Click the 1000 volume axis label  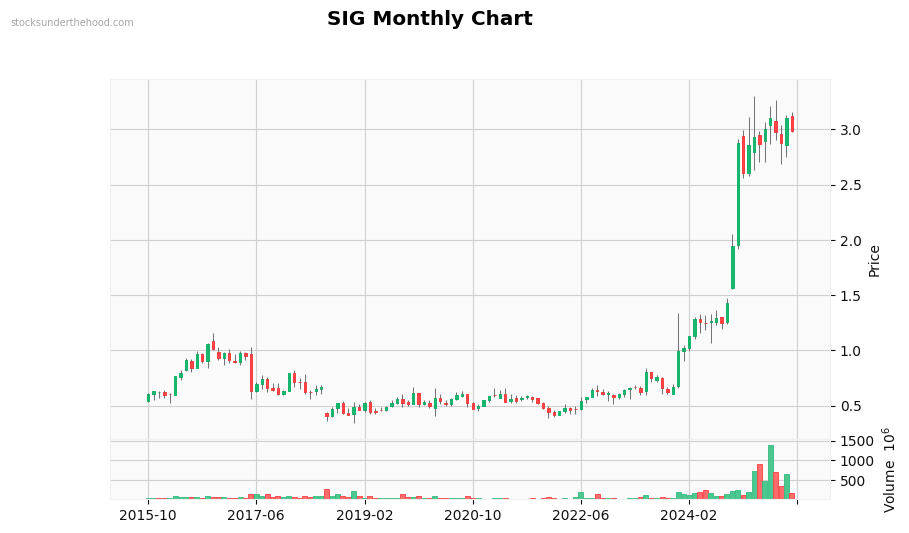[x=857, y=461]
